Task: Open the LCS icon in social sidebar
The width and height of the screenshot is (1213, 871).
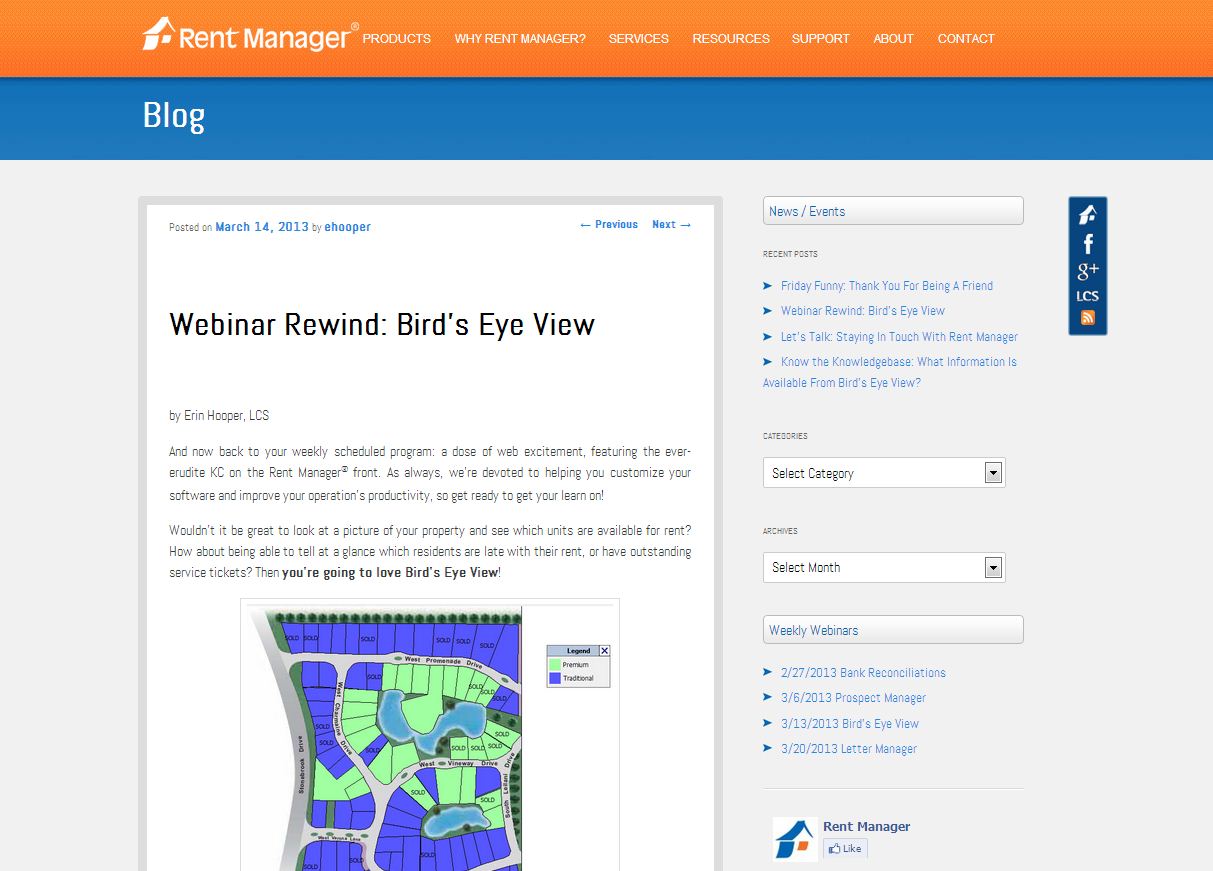Action: 1088,296
